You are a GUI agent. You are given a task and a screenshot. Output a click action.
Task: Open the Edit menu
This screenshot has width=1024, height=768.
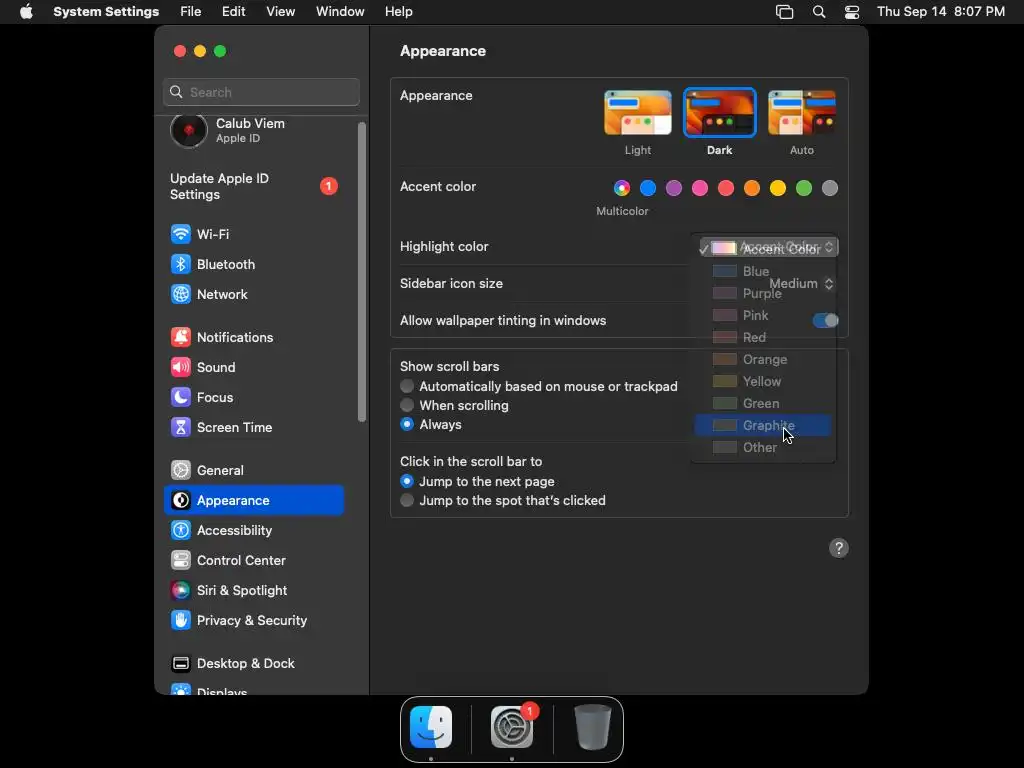coord(233,12)
